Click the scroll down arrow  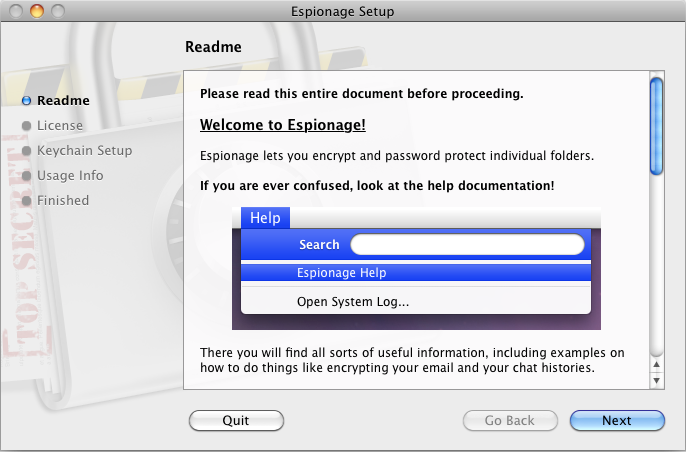[x=656, y=381]
